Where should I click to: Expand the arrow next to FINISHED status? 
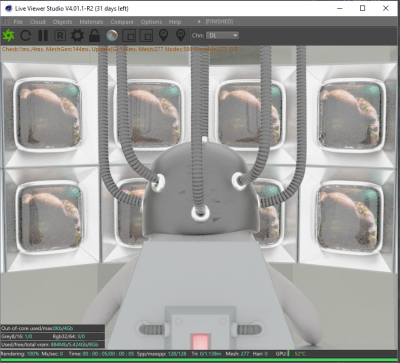tap(199, 22)
